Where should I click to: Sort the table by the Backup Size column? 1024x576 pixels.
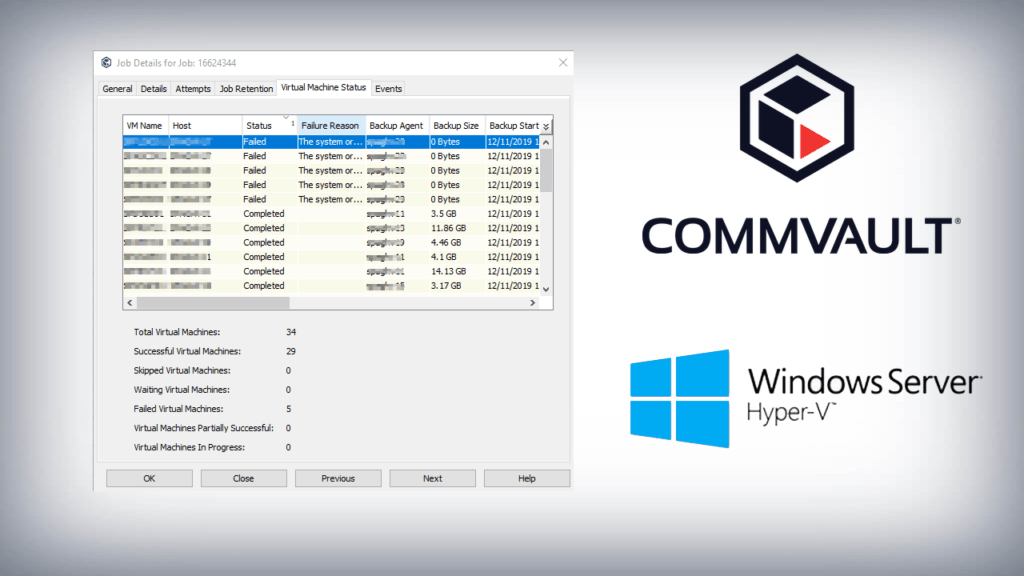coord(456,125)
